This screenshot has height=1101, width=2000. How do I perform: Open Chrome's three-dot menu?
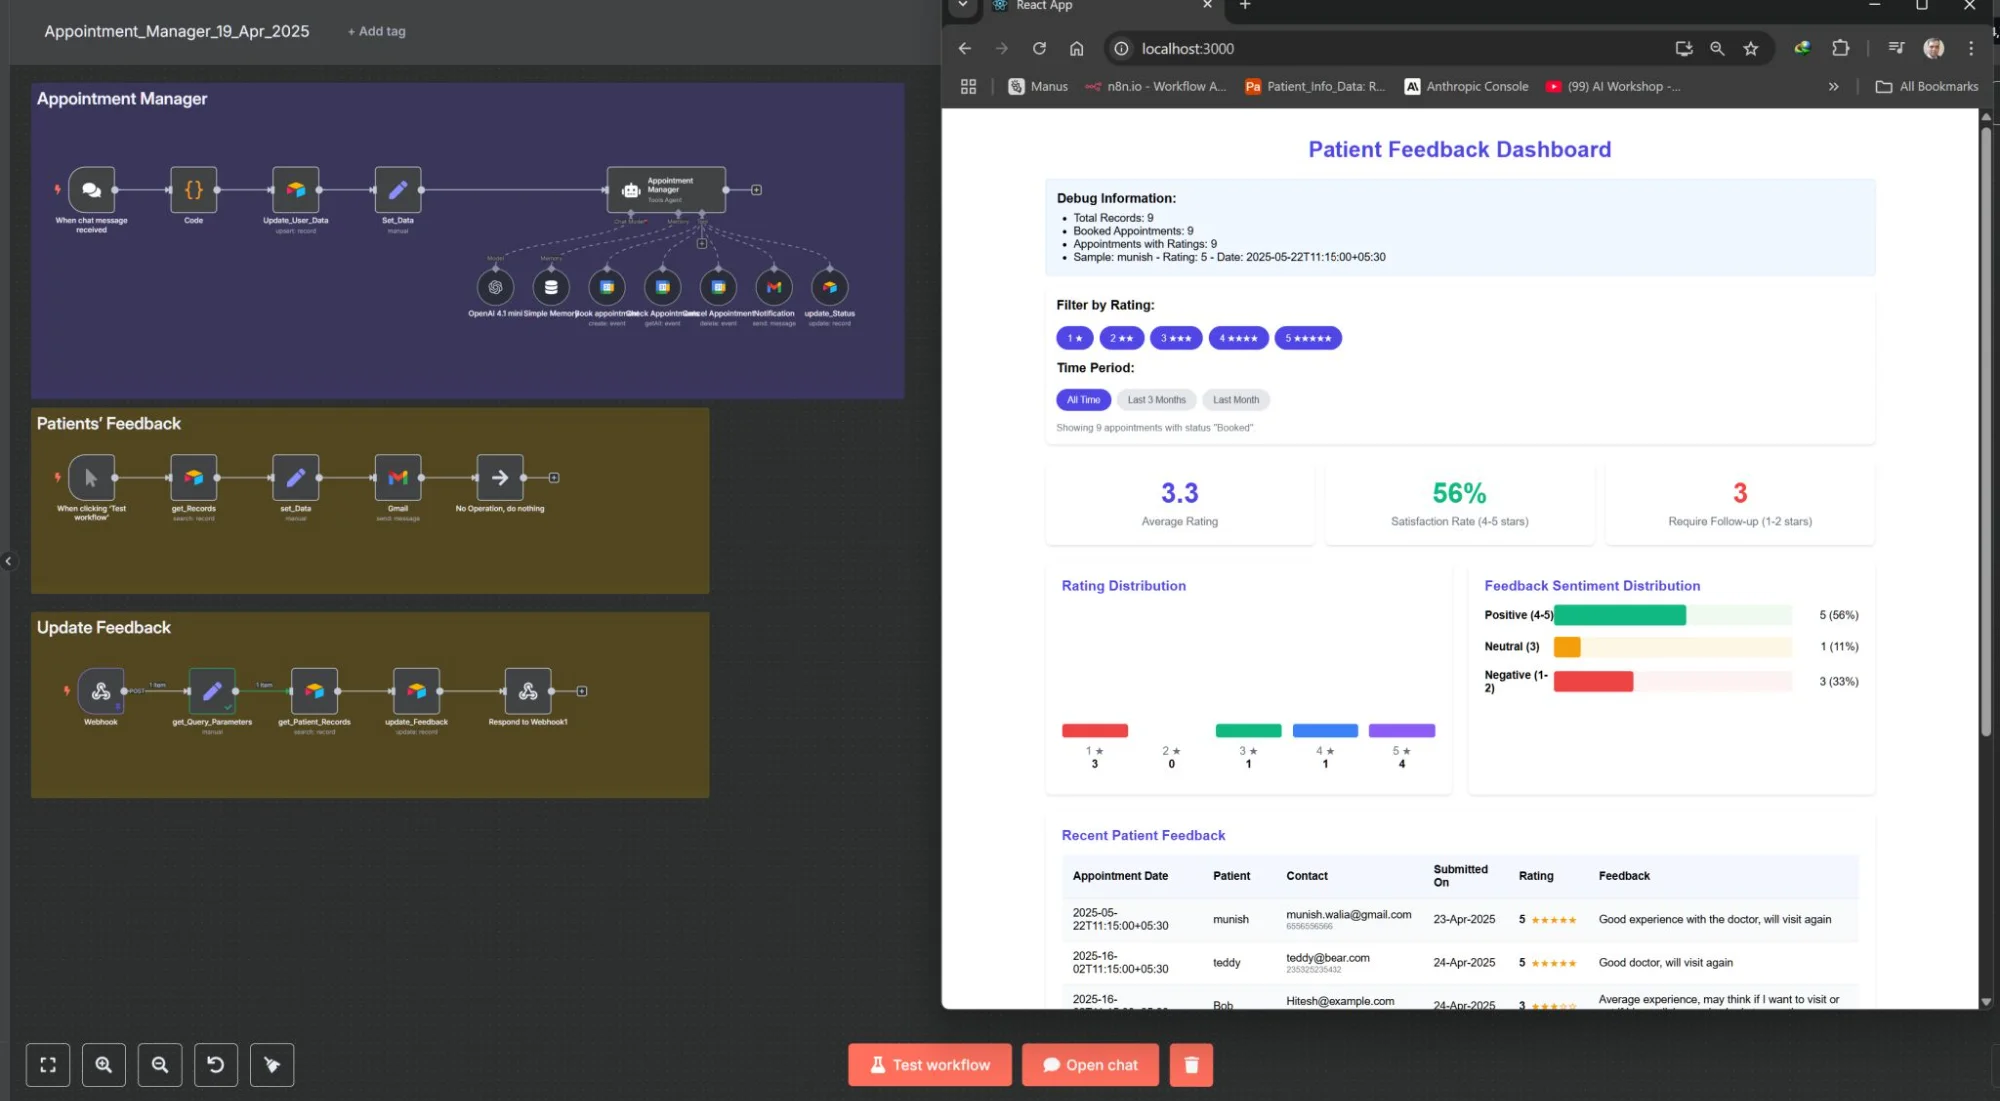click(1971, 48)
